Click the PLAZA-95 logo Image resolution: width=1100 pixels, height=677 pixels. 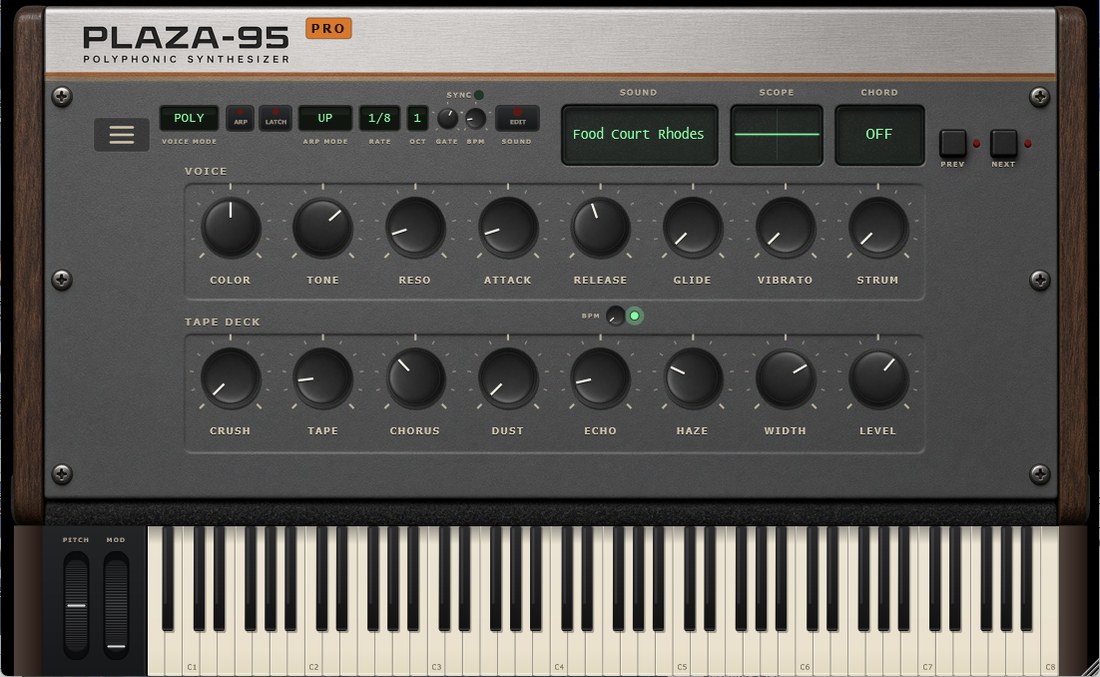[186, 37]
